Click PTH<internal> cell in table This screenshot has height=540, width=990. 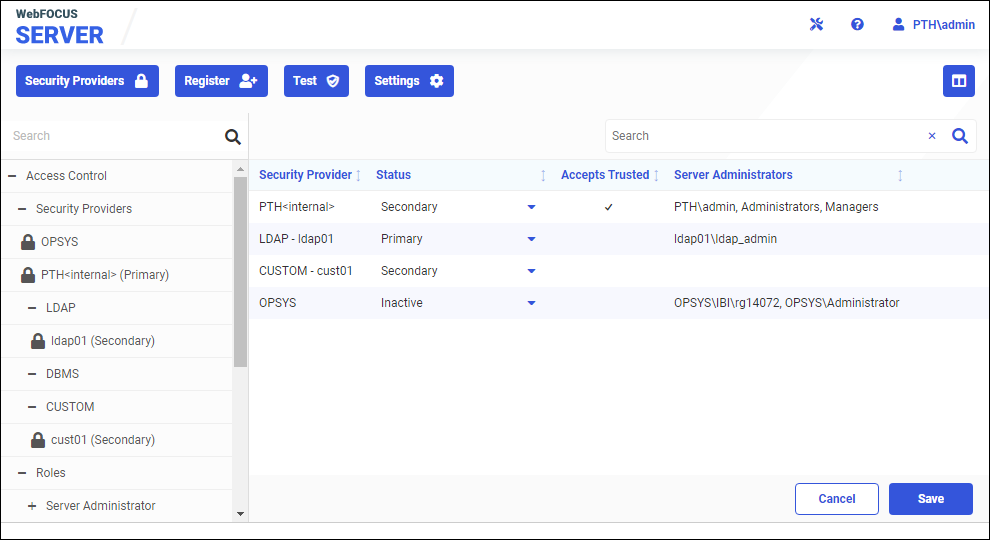297,207
